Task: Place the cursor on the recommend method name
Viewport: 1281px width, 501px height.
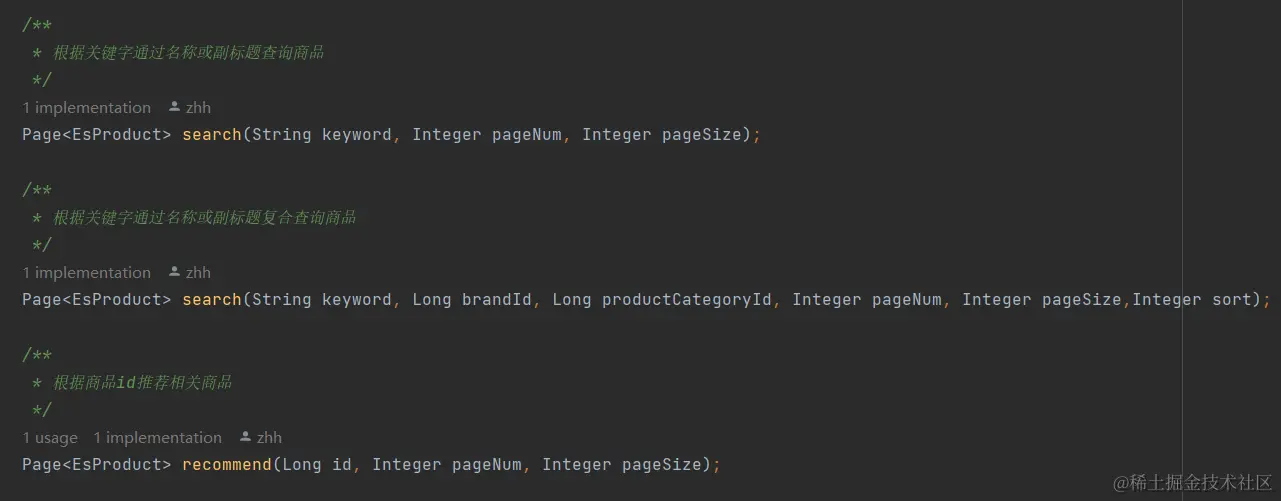Action: [x=226, y=464]
